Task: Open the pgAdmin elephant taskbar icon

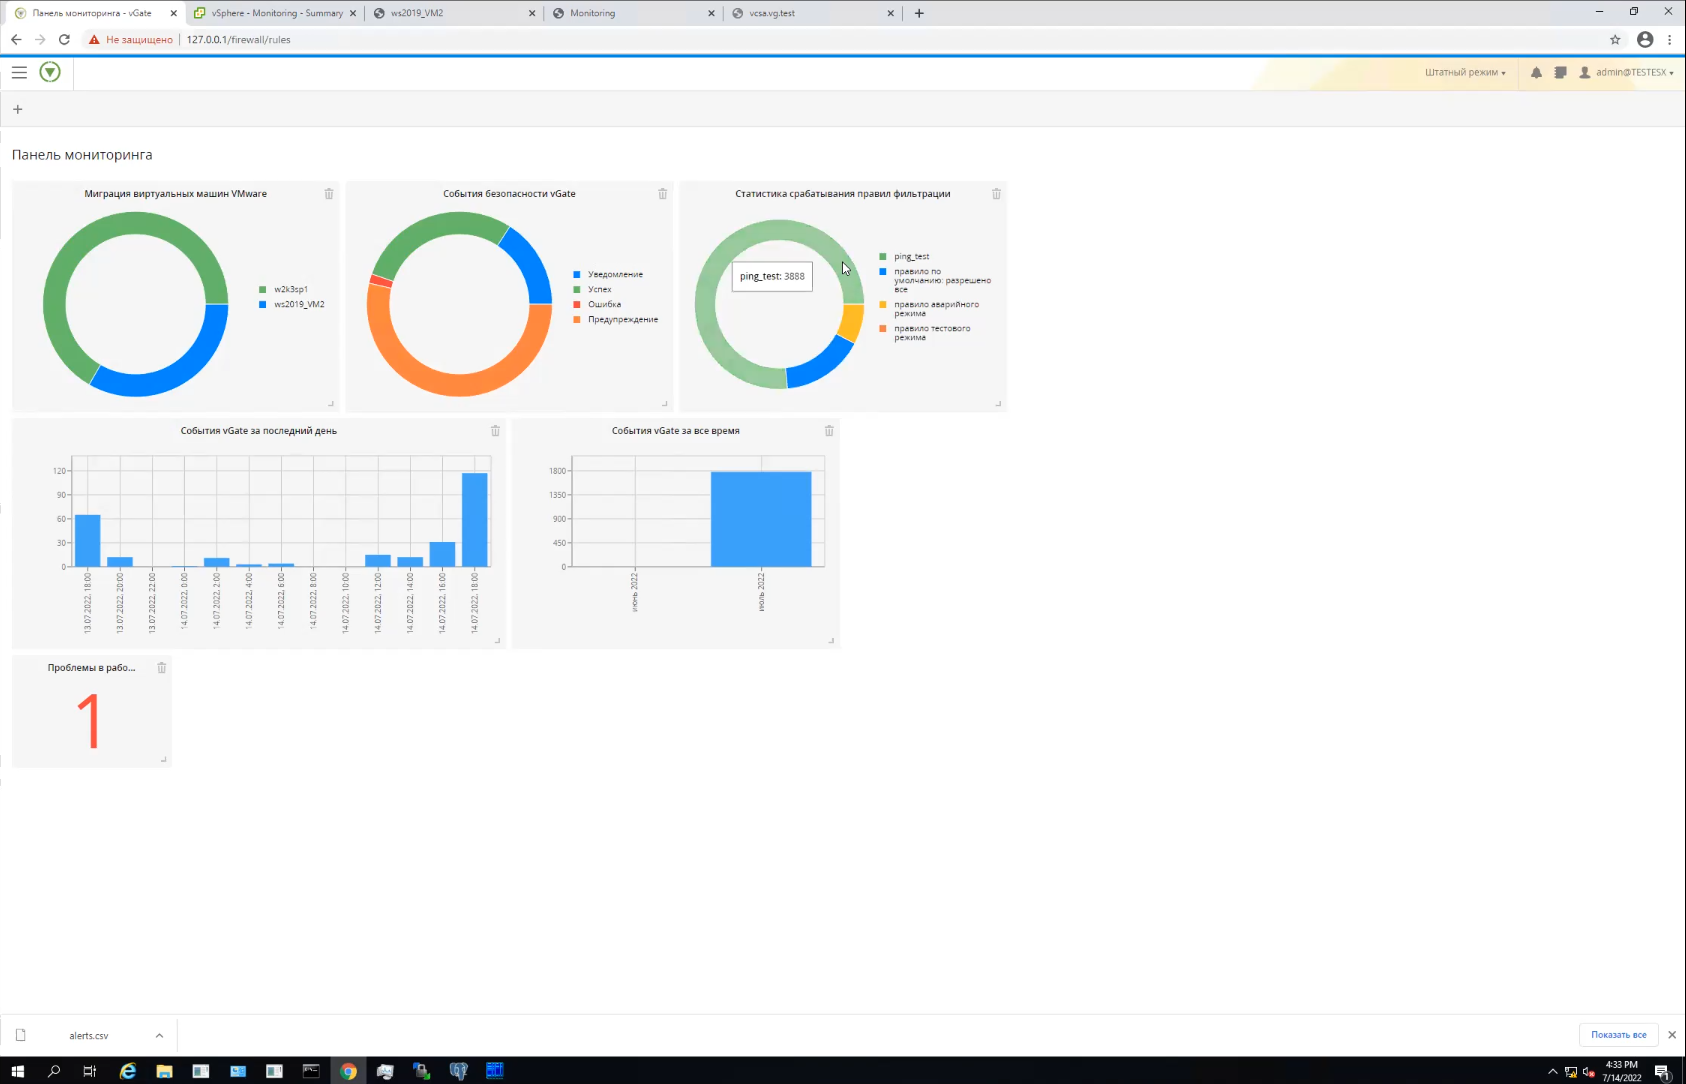Action: (458, 1071)
